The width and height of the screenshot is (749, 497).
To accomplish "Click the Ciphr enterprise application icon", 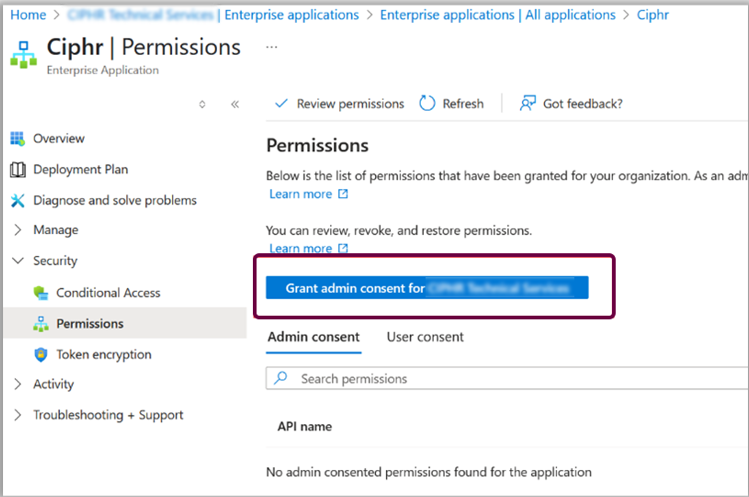I will (23, 55).
